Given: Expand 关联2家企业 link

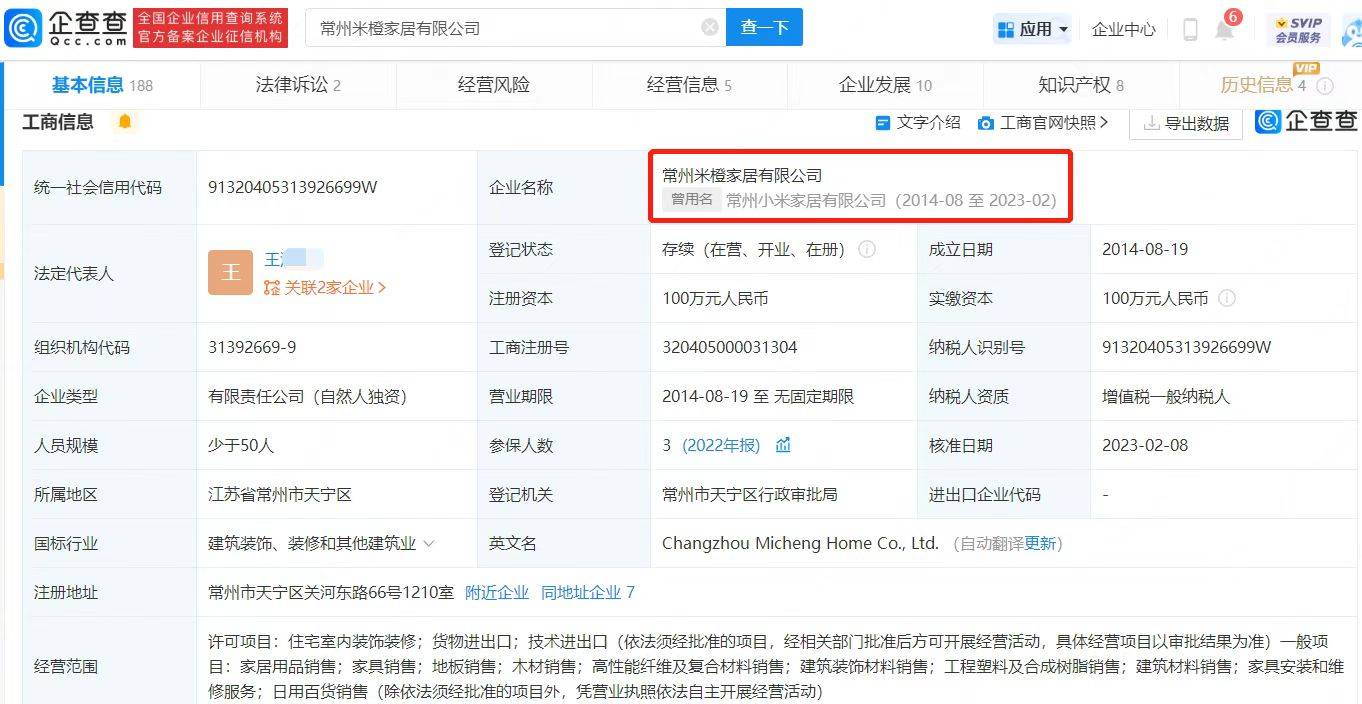Looking at the screenshot, I should [325, 288].
